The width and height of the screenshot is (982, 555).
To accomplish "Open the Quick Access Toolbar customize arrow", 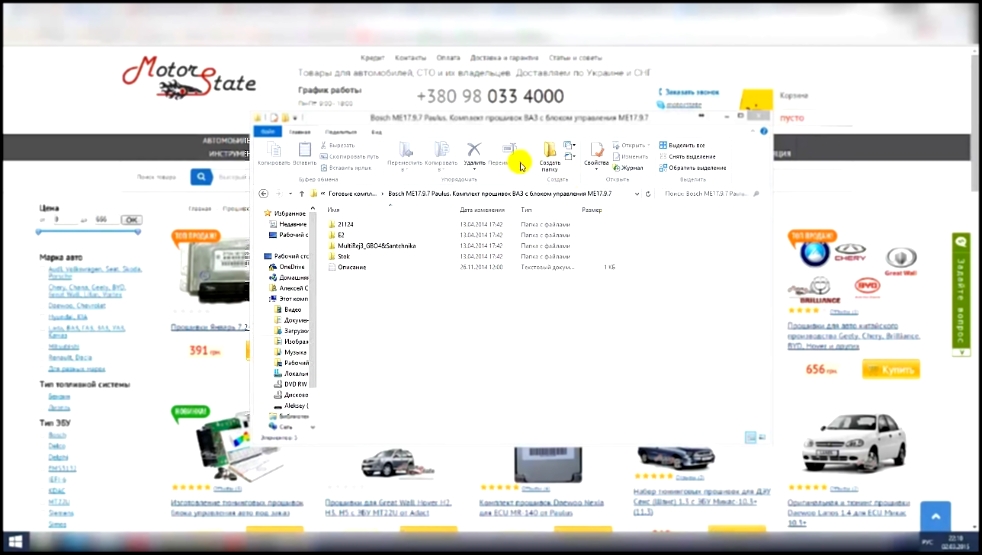I will point(295,118).
